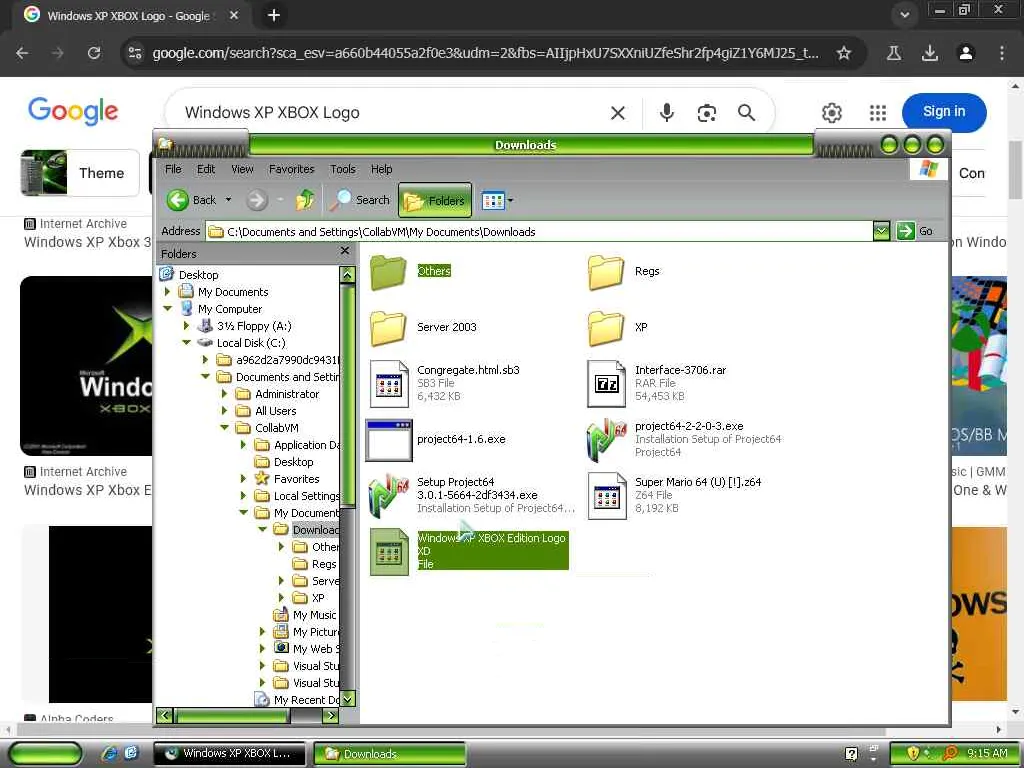Screen dimensions: 1024x768
Task: Open Chrome downloads icon
Action: coord(929,53)
